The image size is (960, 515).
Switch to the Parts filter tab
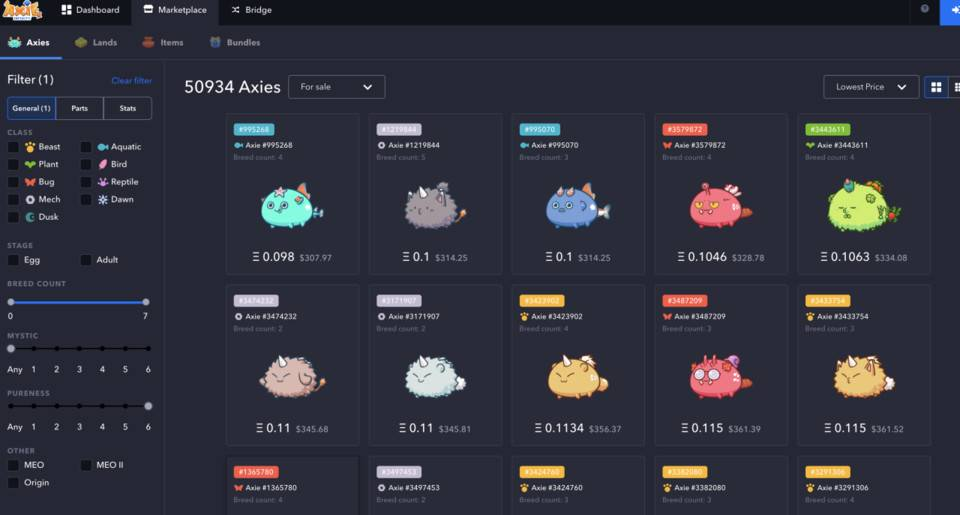coord(79,108)
